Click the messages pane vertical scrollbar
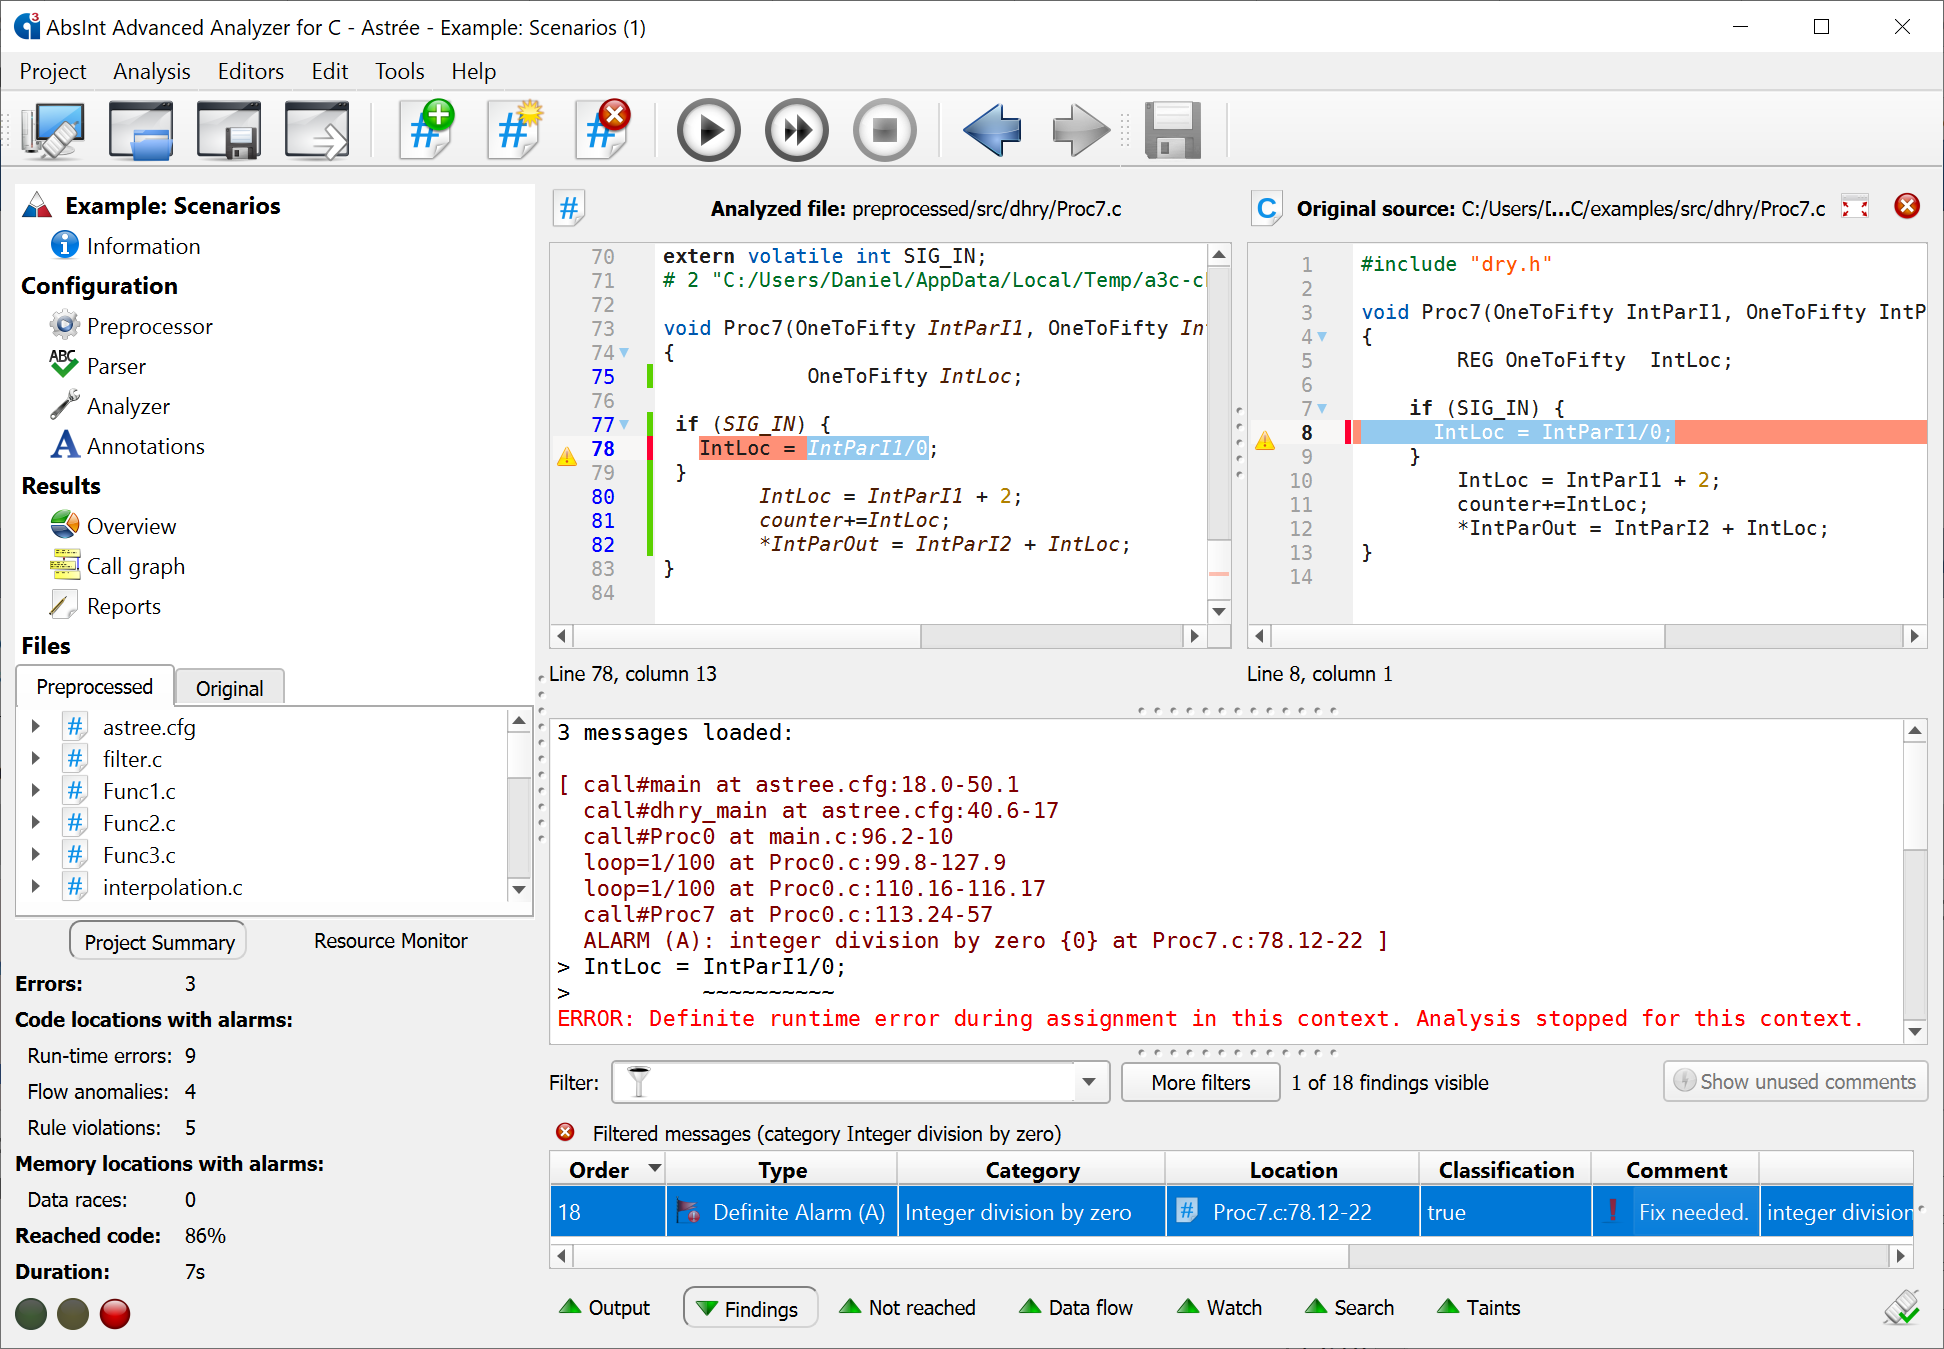The height and width of the screenshot is (1349, 1944). point(1914,881)
